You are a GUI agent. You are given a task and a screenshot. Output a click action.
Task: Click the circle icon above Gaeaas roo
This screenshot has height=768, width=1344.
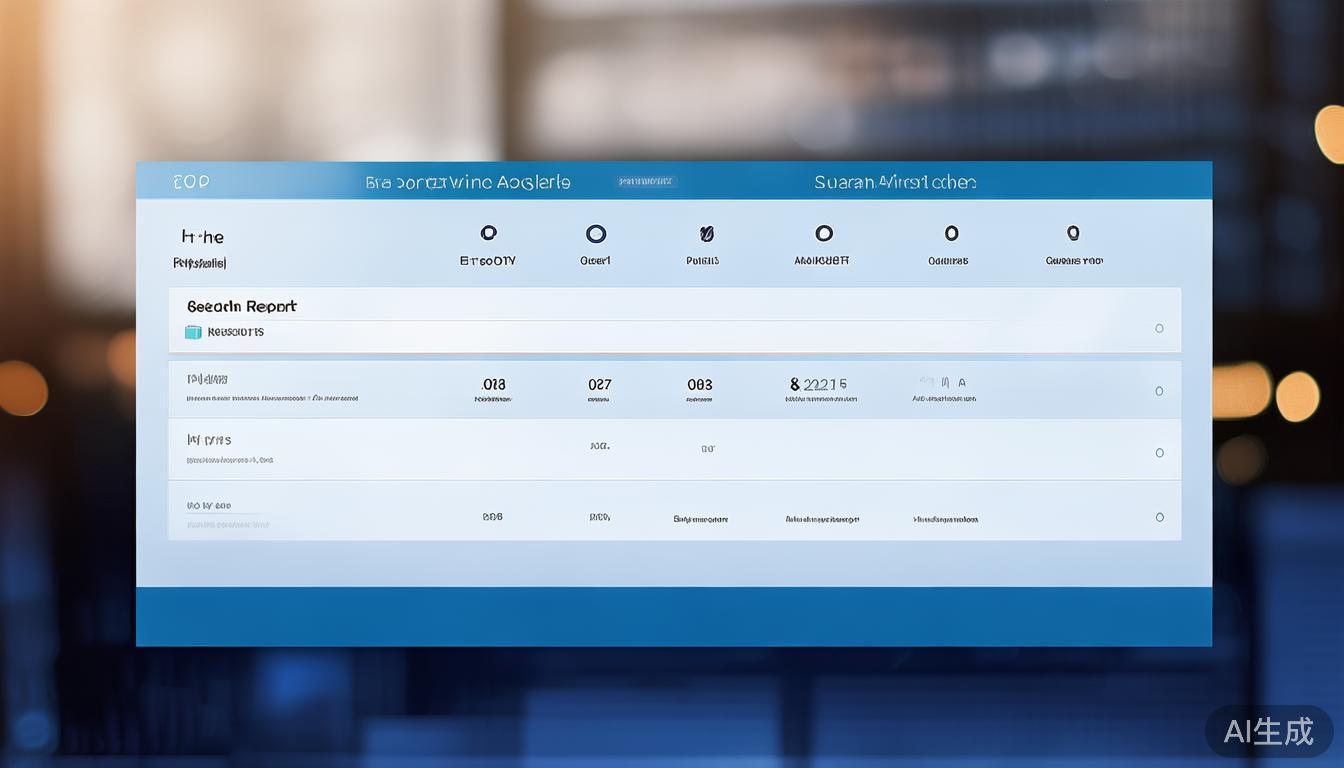1073,233
